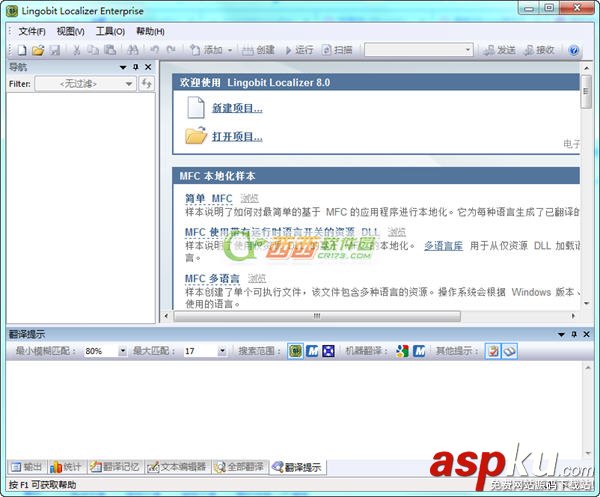Screen dimensions: 600x497
Task: Click the filter refresh icon button
Action: (147, 83)
